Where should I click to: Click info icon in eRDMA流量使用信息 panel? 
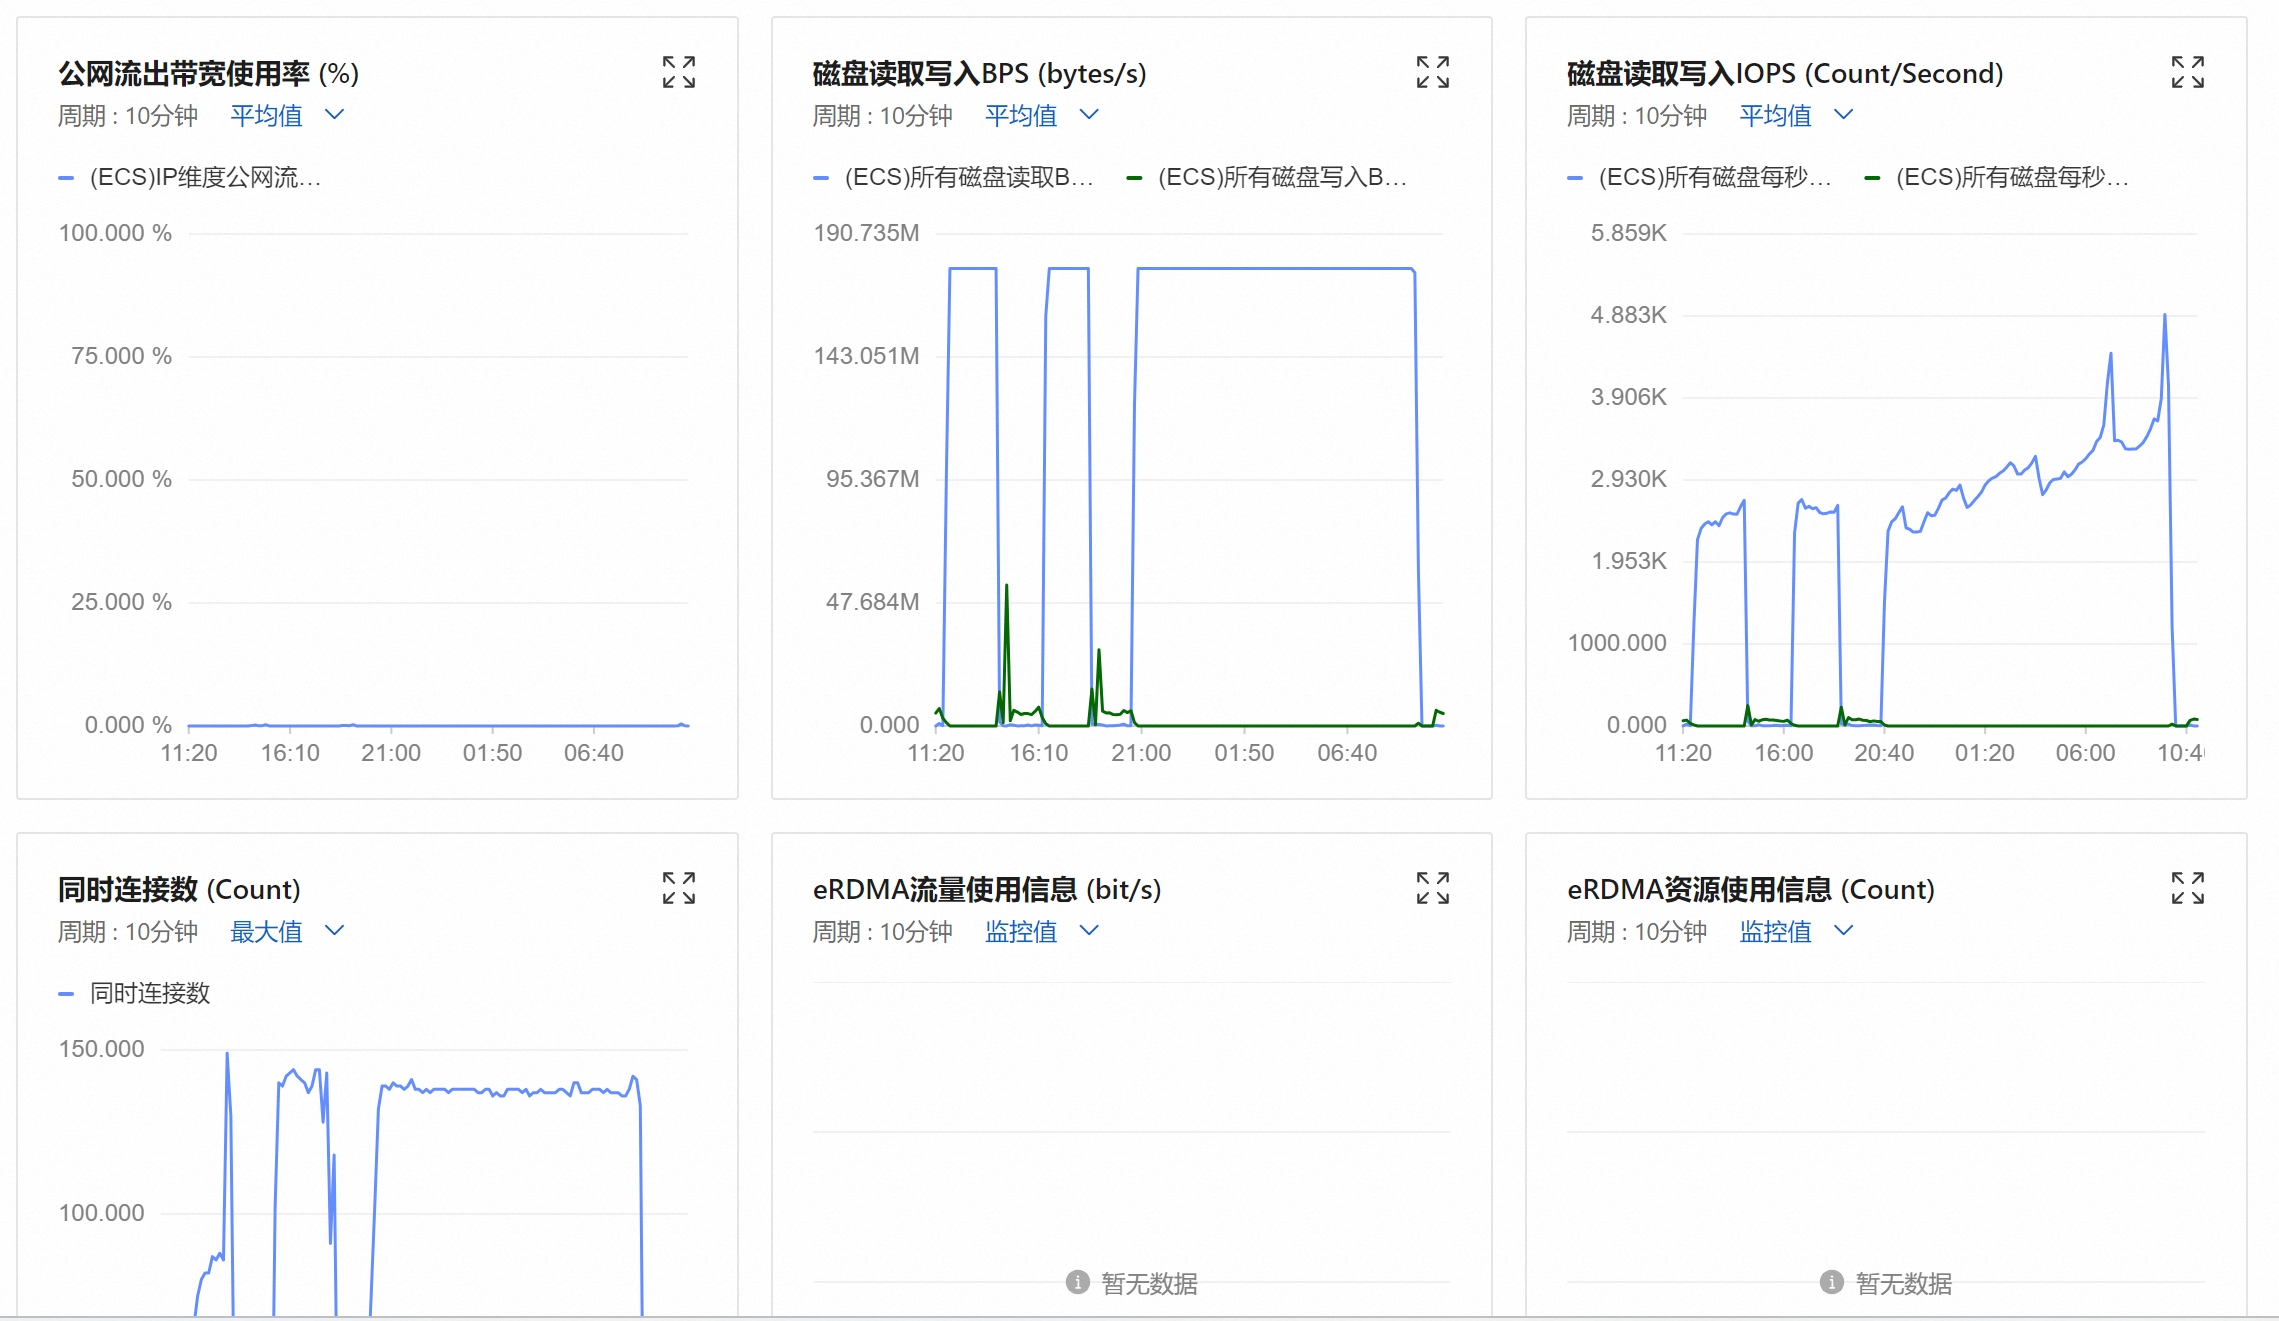point(1077,1282)
